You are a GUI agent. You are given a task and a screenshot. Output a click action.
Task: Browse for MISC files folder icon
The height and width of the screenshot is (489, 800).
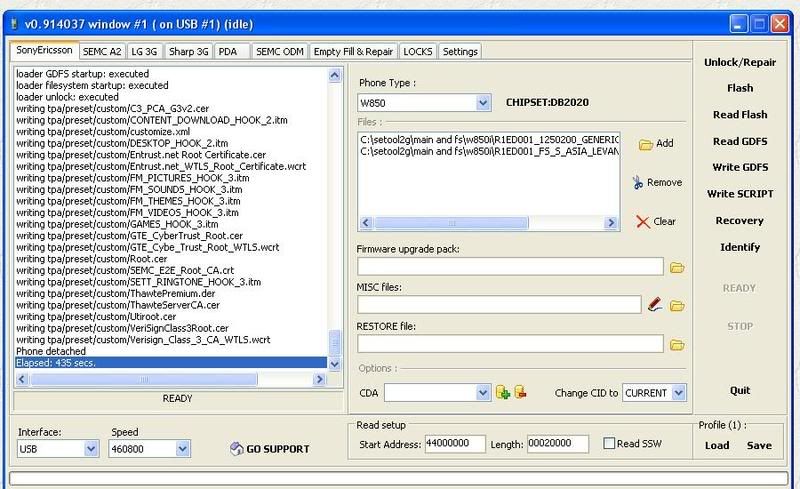(677, 306)
